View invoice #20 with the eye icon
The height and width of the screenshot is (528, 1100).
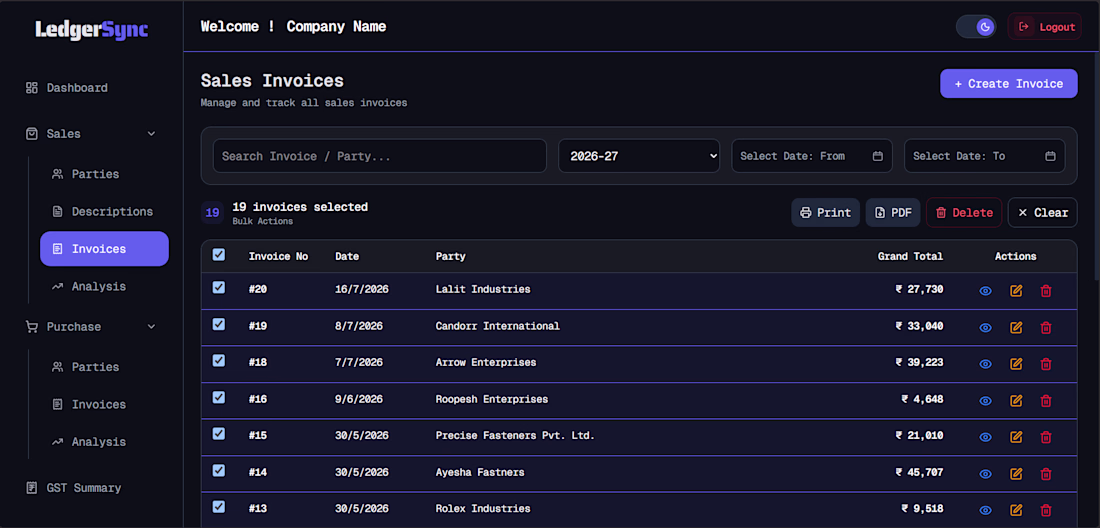click(x=985, y=290)
